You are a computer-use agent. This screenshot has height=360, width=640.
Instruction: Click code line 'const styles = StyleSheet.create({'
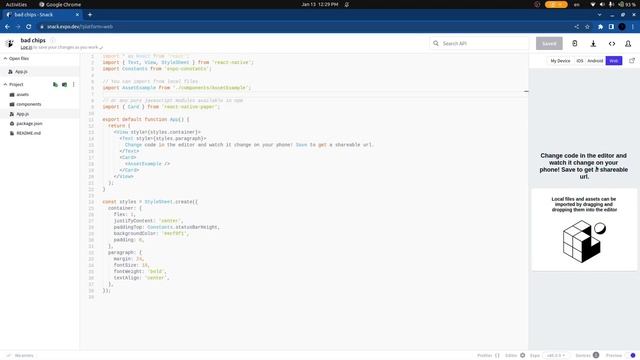[150, 202]
